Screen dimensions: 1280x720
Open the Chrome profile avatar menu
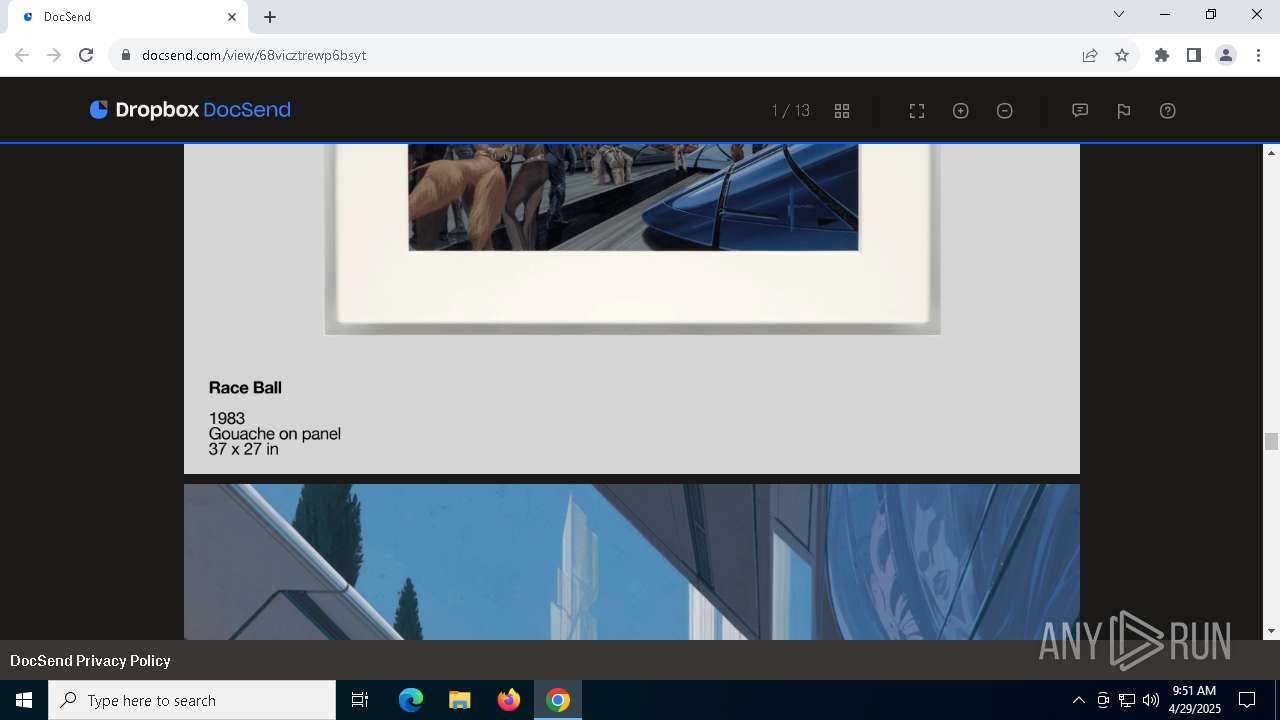tap(1226, 55)
